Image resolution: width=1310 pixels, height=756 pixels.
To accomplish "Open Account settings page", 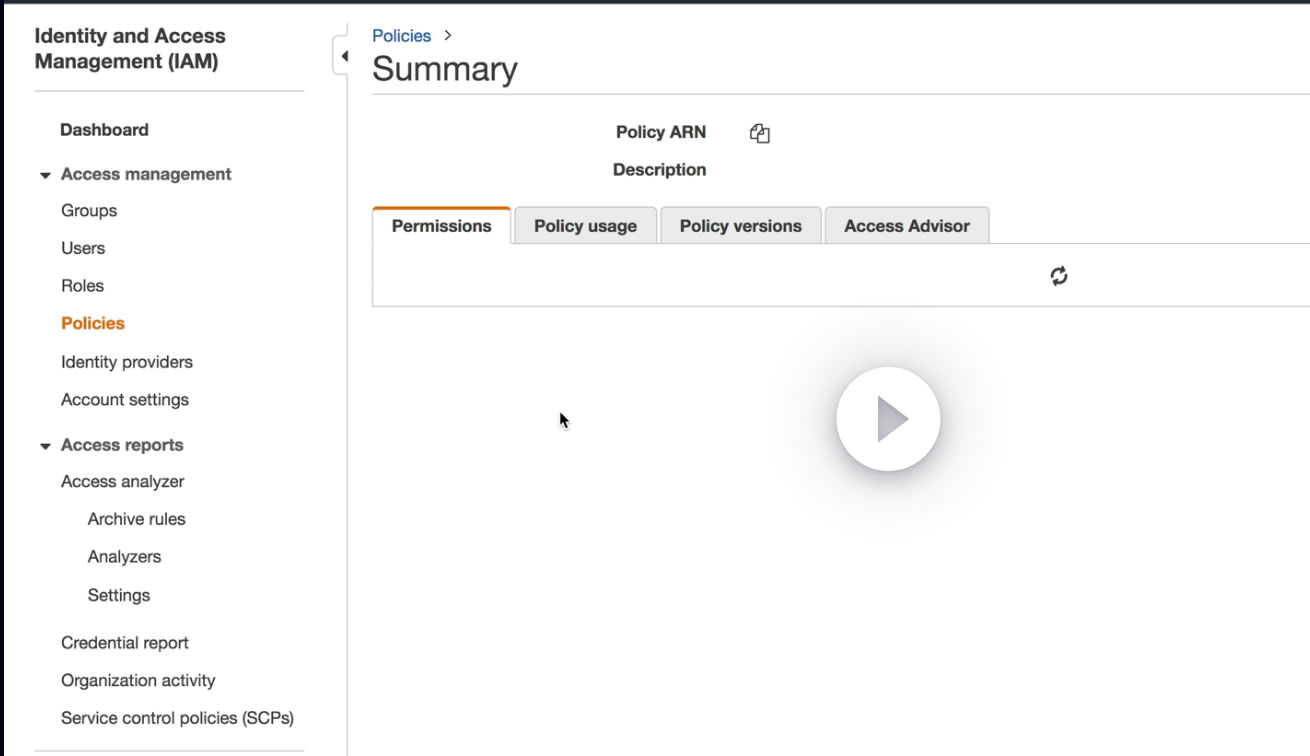I will click(125, 400).
